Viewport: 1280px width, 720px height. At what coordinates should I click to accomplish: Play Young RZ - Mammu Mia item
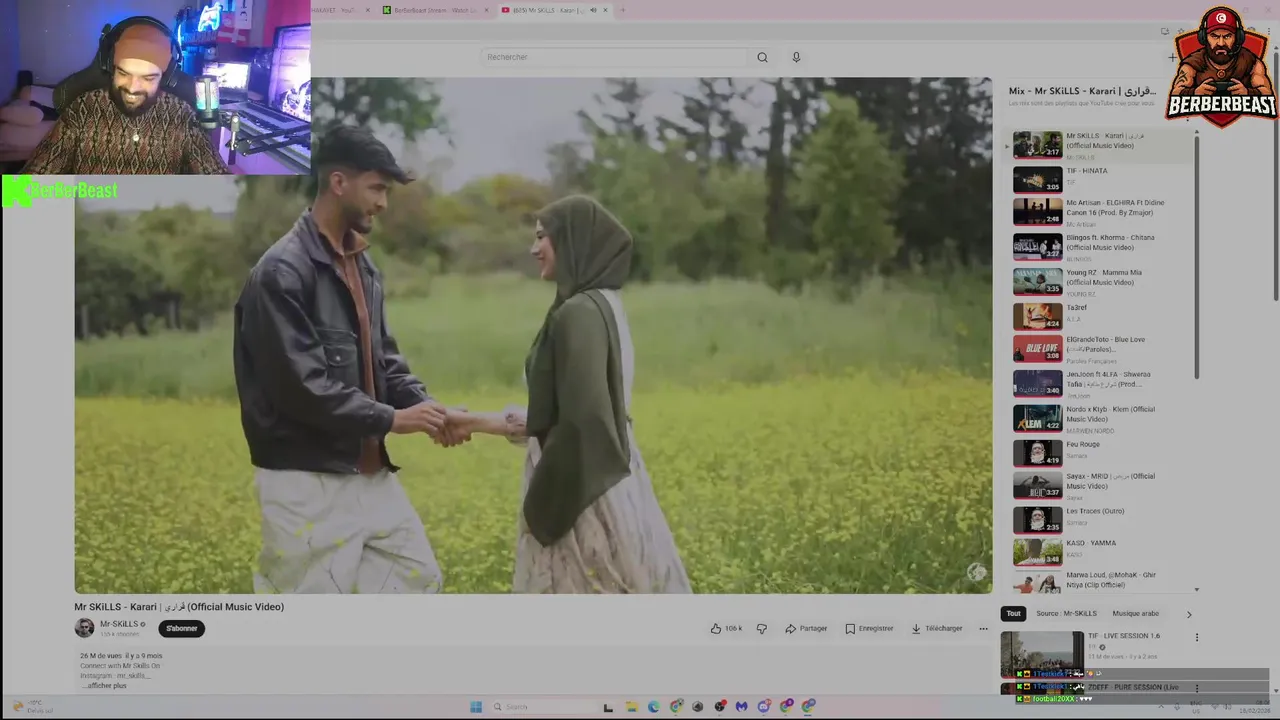(x=1102, y=282)
